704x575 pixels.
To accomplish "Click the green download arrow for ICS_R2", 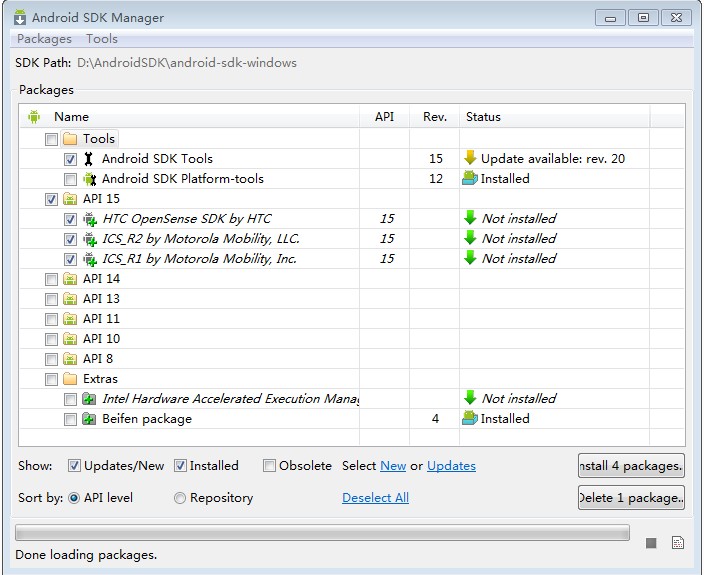I will [470, 238].
